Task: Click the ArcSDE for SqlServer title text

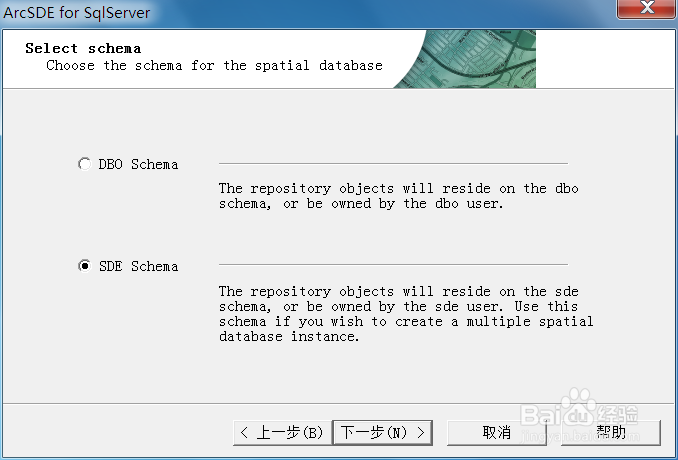Action: tap(77, 13)
